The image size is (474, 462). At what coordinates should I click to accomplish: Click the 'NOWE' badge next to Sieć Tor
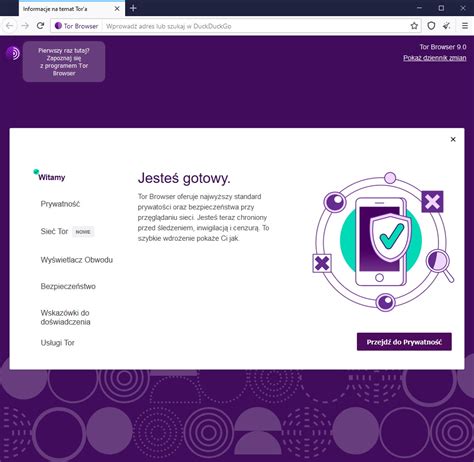tap(83, 232)
